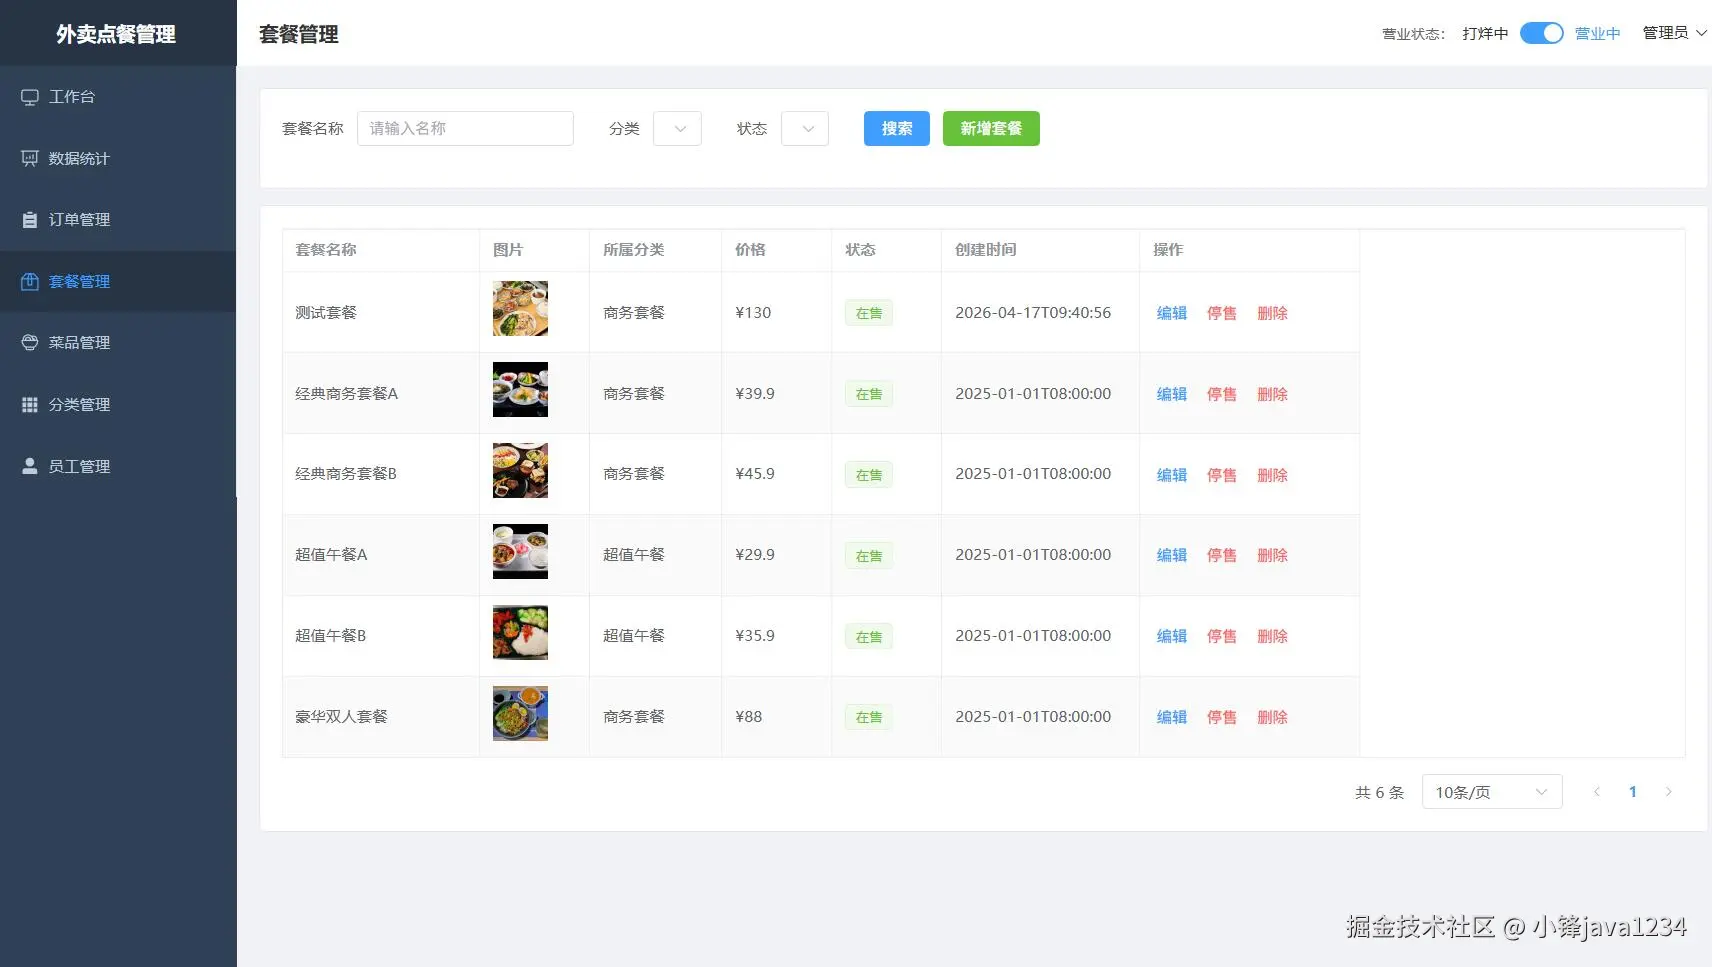Click the 共 6 条 total count

1379,793
